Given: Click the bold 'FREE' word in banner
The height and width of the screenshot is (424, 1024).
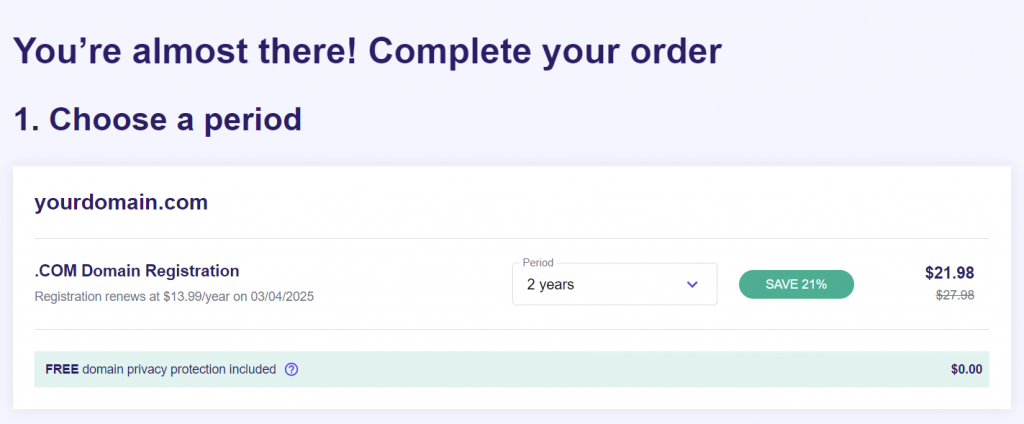Looking at the screenshot, I should (x=62, y=370).
